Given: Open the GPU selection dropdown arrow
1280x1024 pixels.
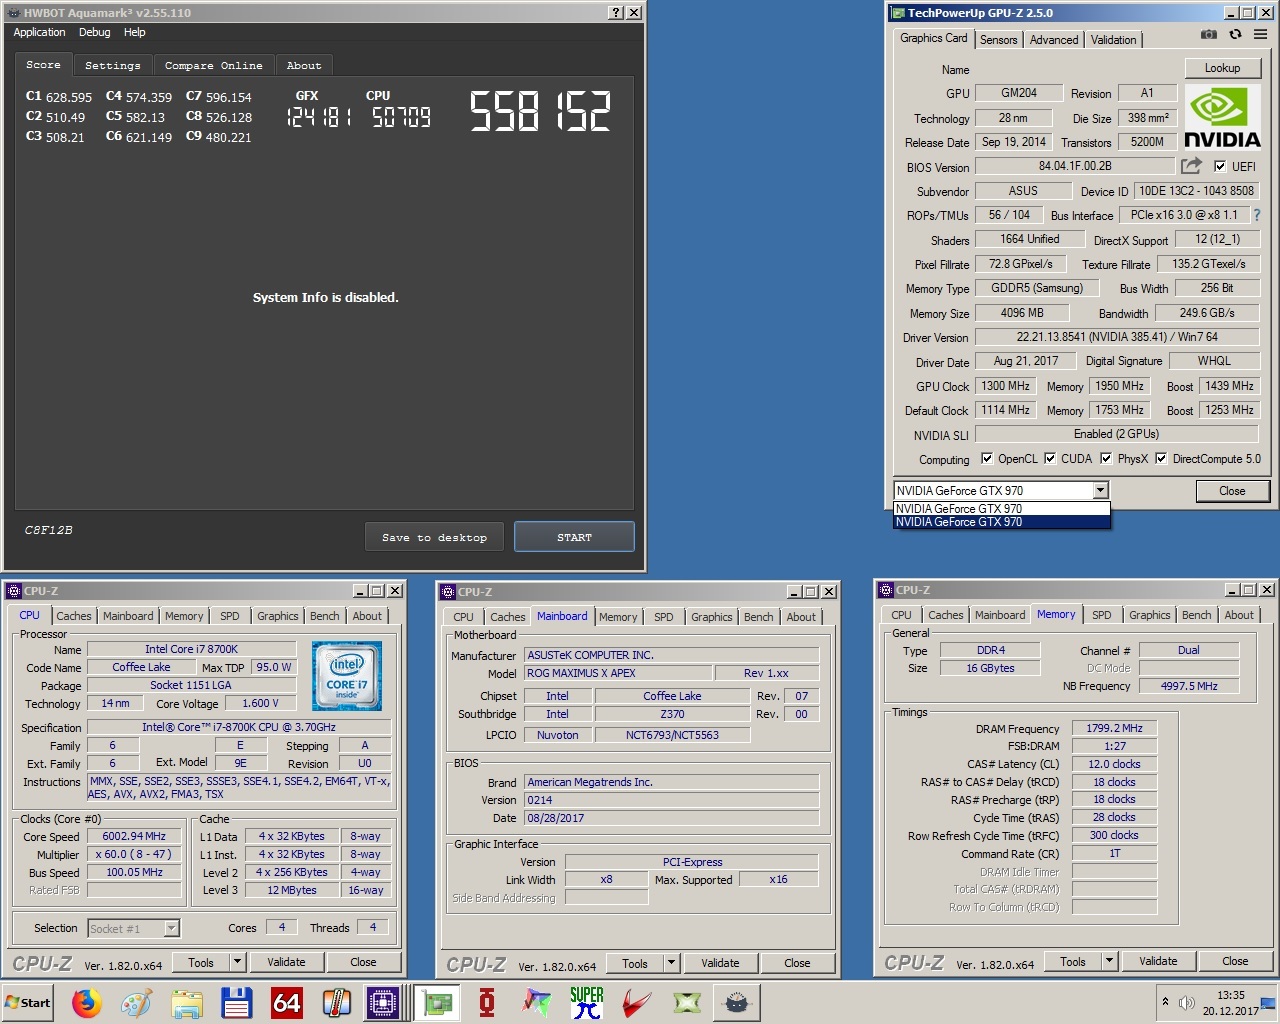Looking at the screenshot, I should coord(1100,490).
